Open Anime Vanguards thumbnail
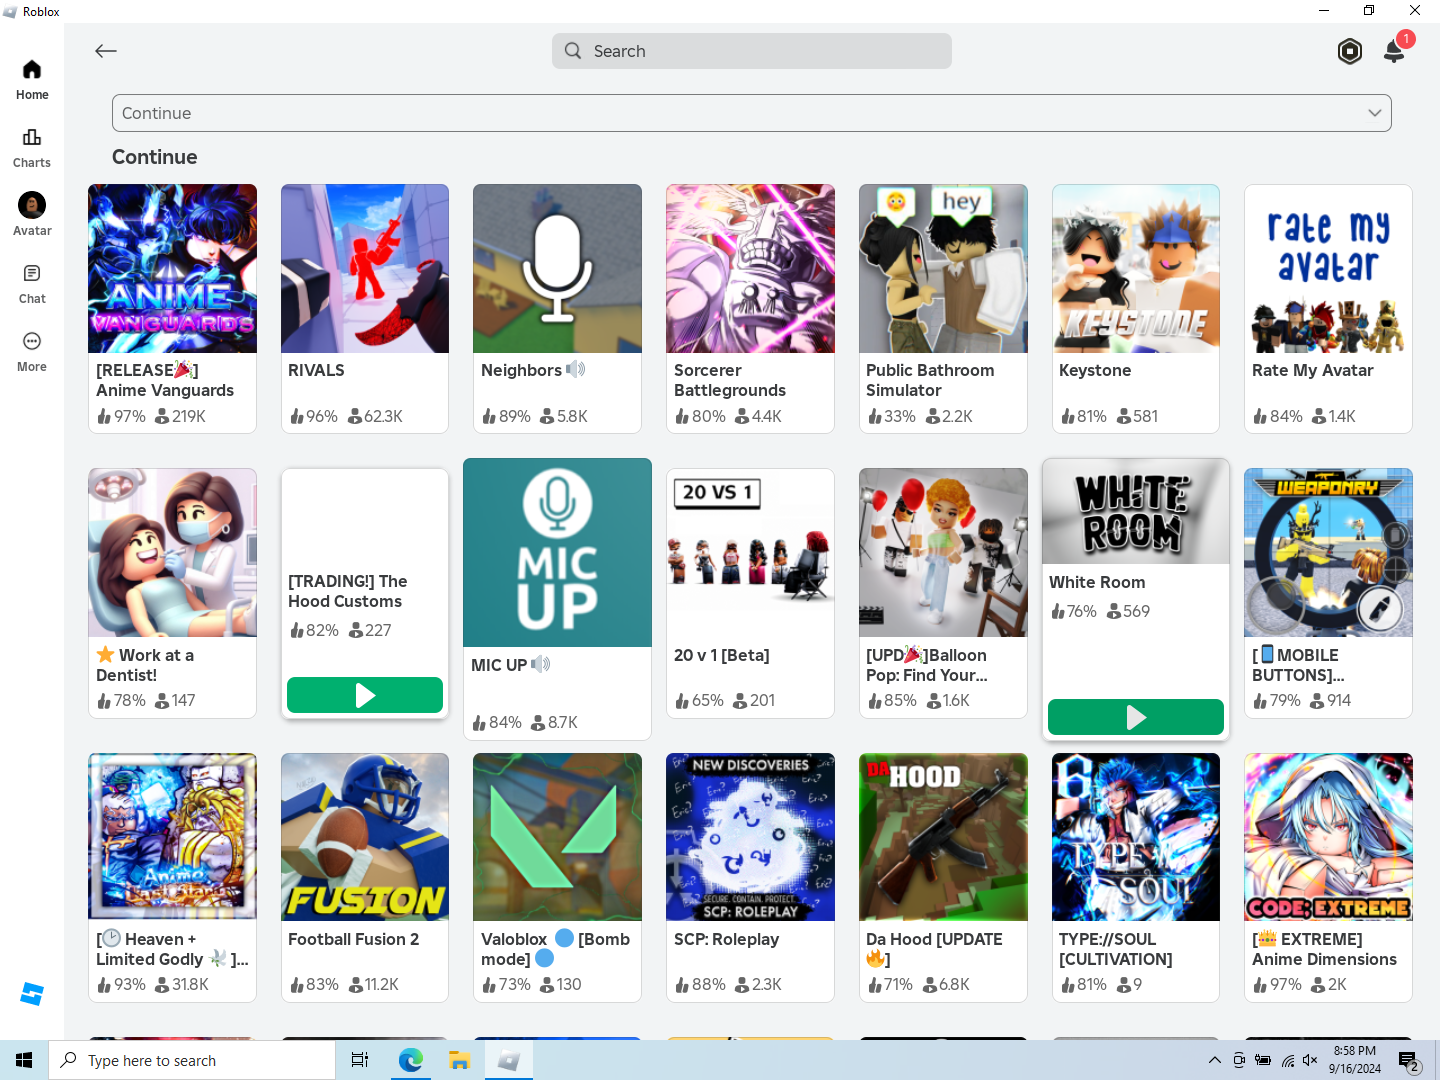 click(x=172, y=268)
